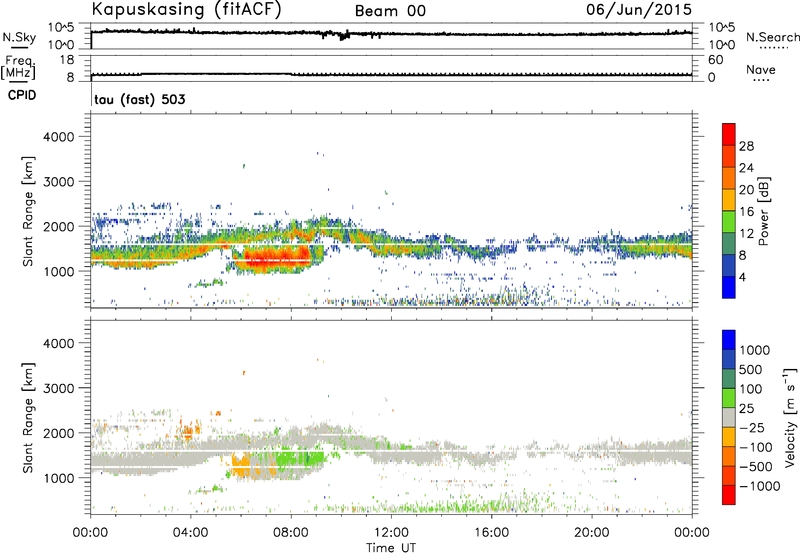Click the '12:00' time axis label
This screenshot has height=554, width=800.
point(391,533)
